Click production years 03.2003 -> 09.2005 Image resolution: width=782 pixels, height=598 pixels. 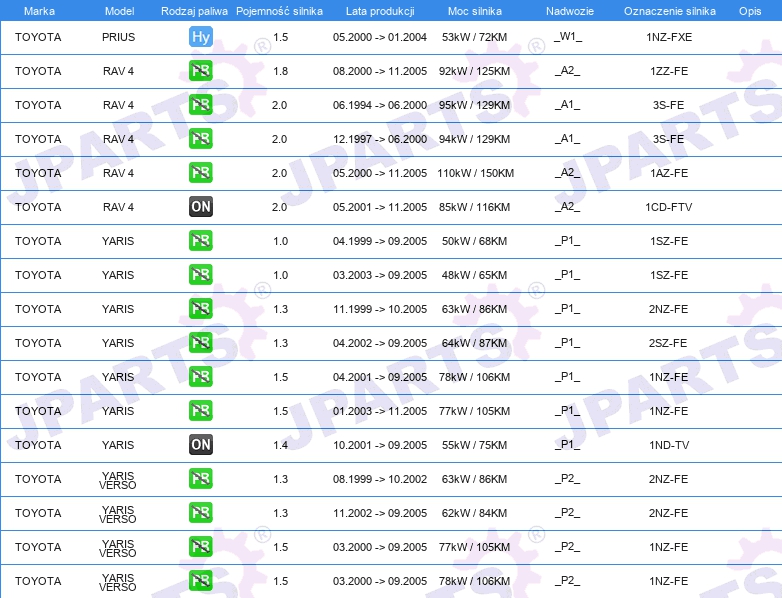click(380, 275)
